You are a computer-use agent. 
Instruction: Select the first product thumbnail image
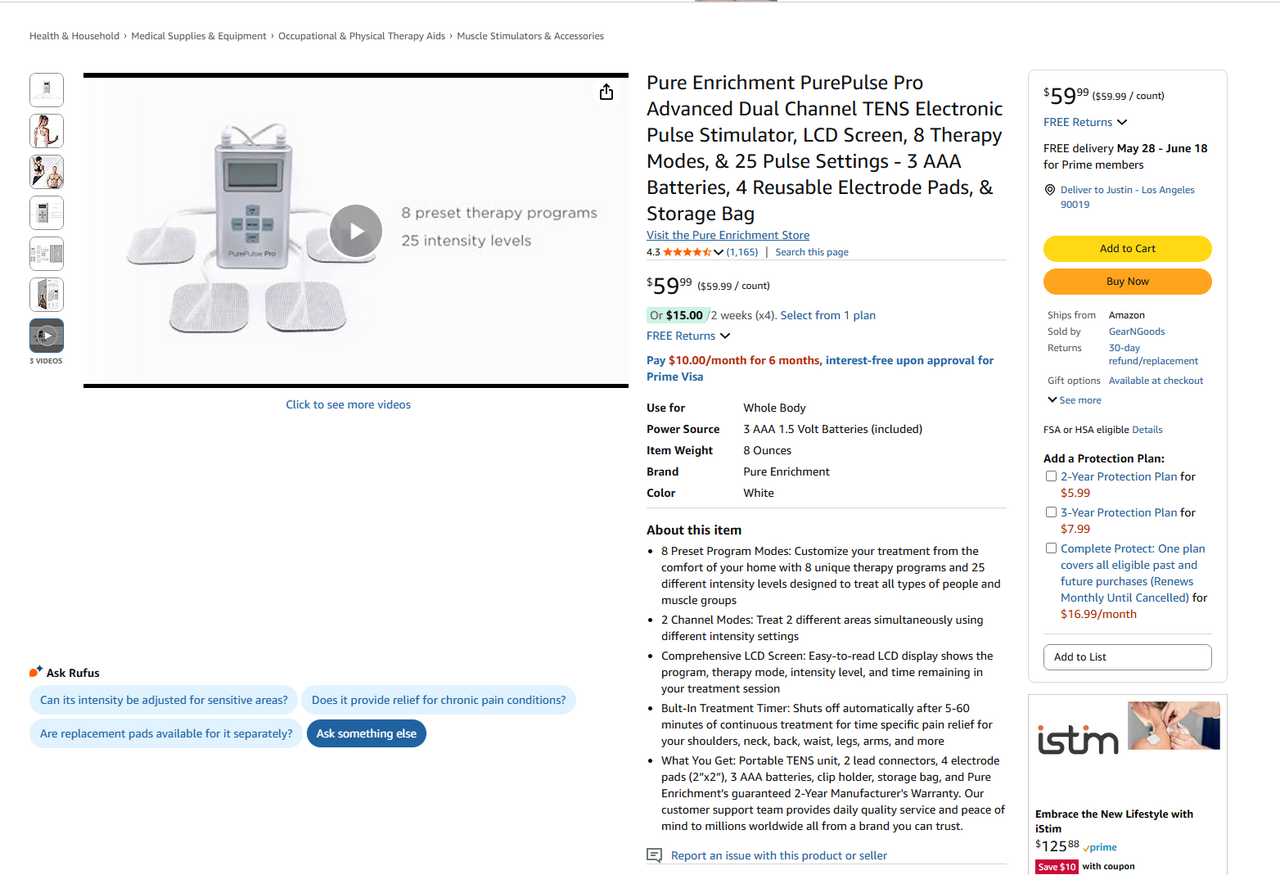click(x=47, y=90)
